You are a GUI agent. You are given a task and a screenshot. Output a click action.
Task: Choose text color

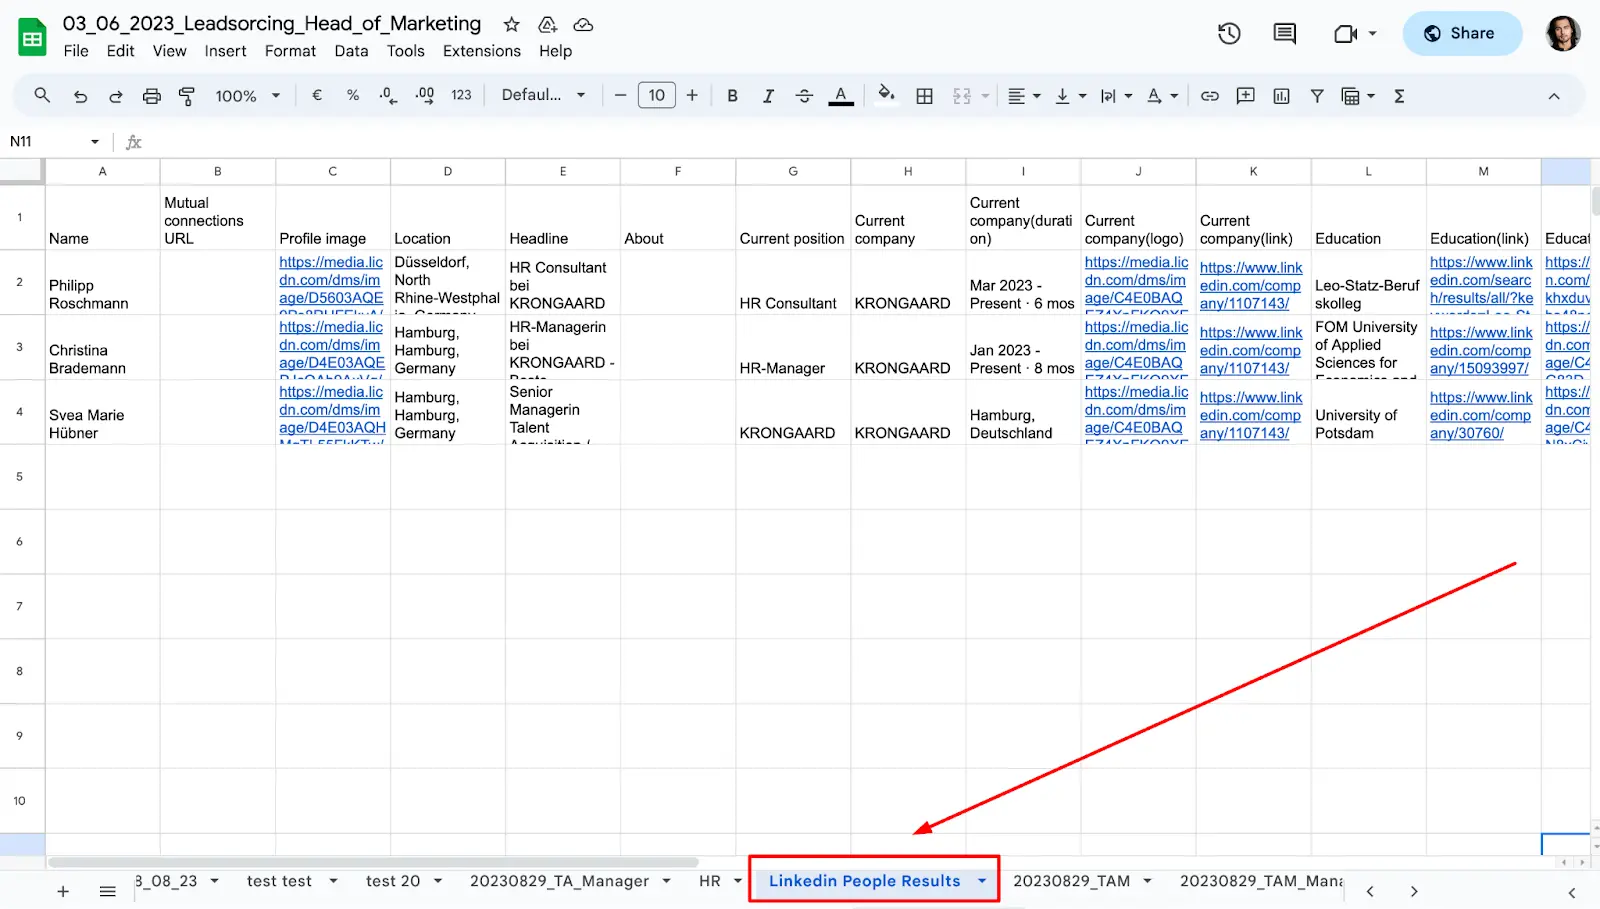(841, 96)
